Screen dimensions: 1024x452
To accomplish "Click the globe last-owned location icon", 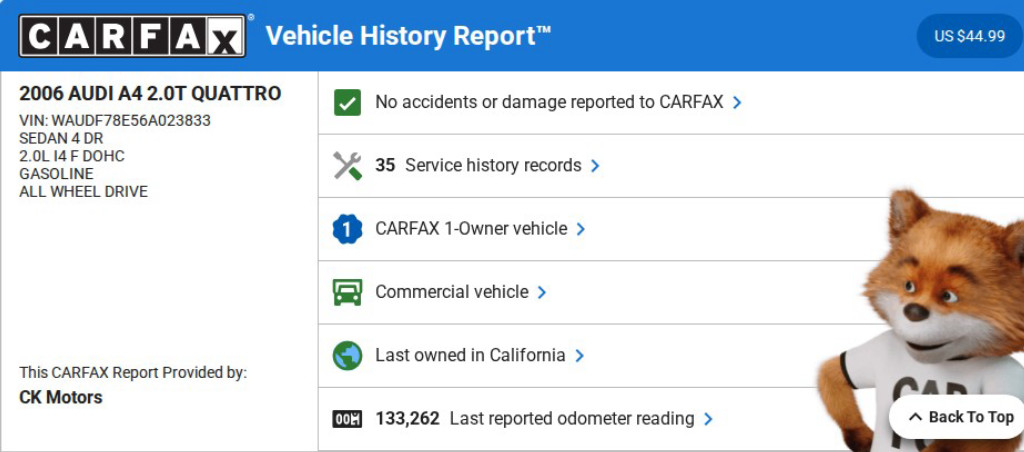I will pyautogui.click(x=347, y=355).
